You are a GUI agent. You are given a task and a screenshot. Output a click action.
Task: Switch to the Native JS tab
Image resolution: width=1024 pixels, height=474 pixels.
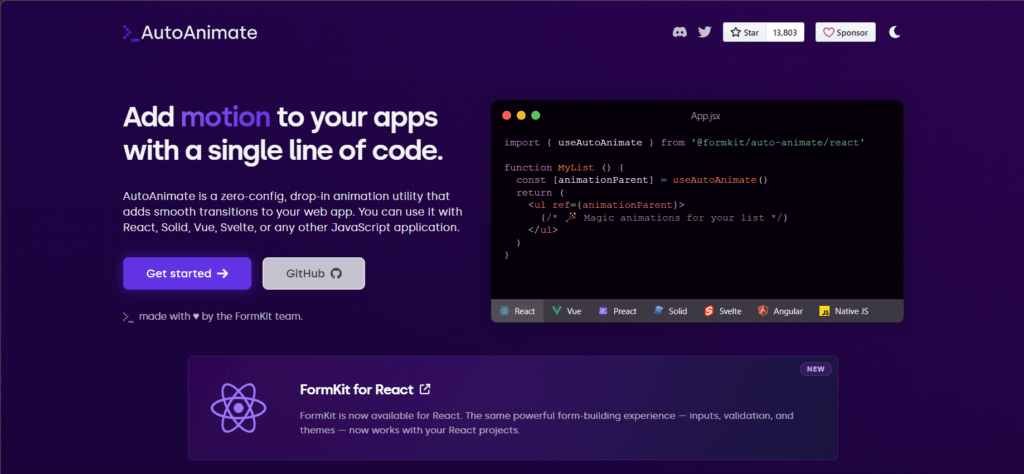click(844, 311)
